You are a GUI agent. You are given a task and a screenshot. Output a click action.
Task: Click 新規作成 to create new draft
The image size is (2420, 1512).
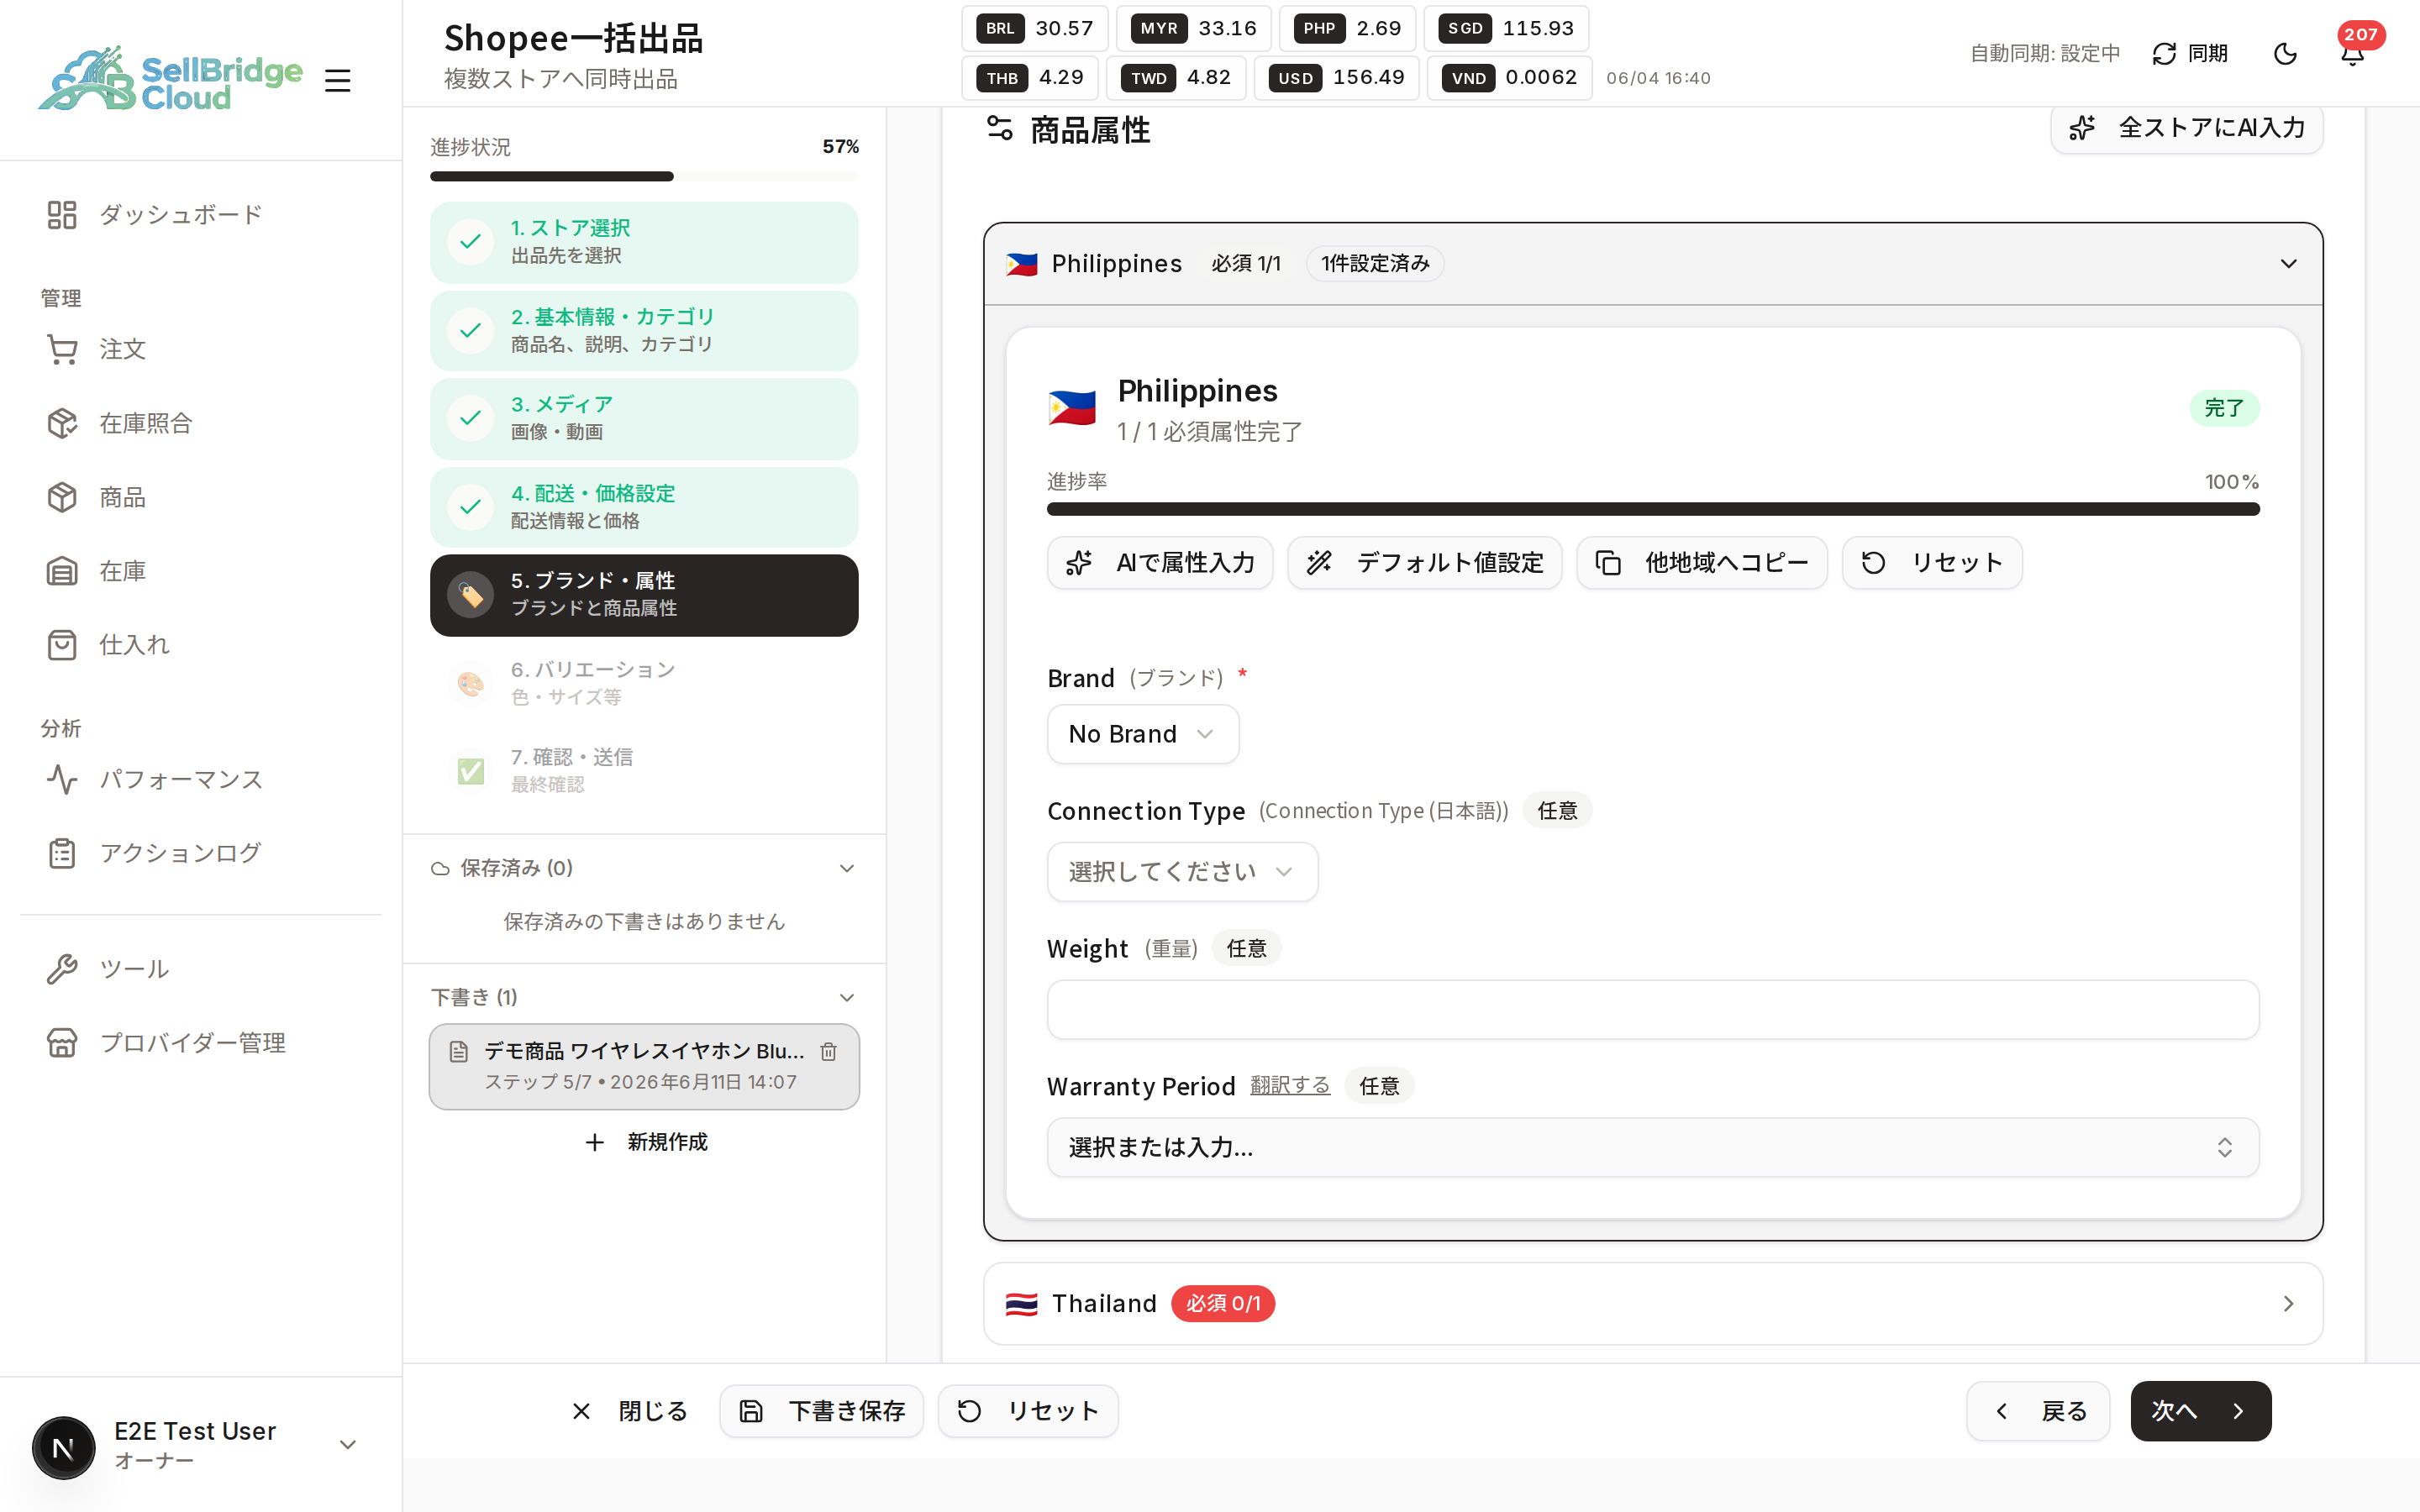coord(644,1142)
